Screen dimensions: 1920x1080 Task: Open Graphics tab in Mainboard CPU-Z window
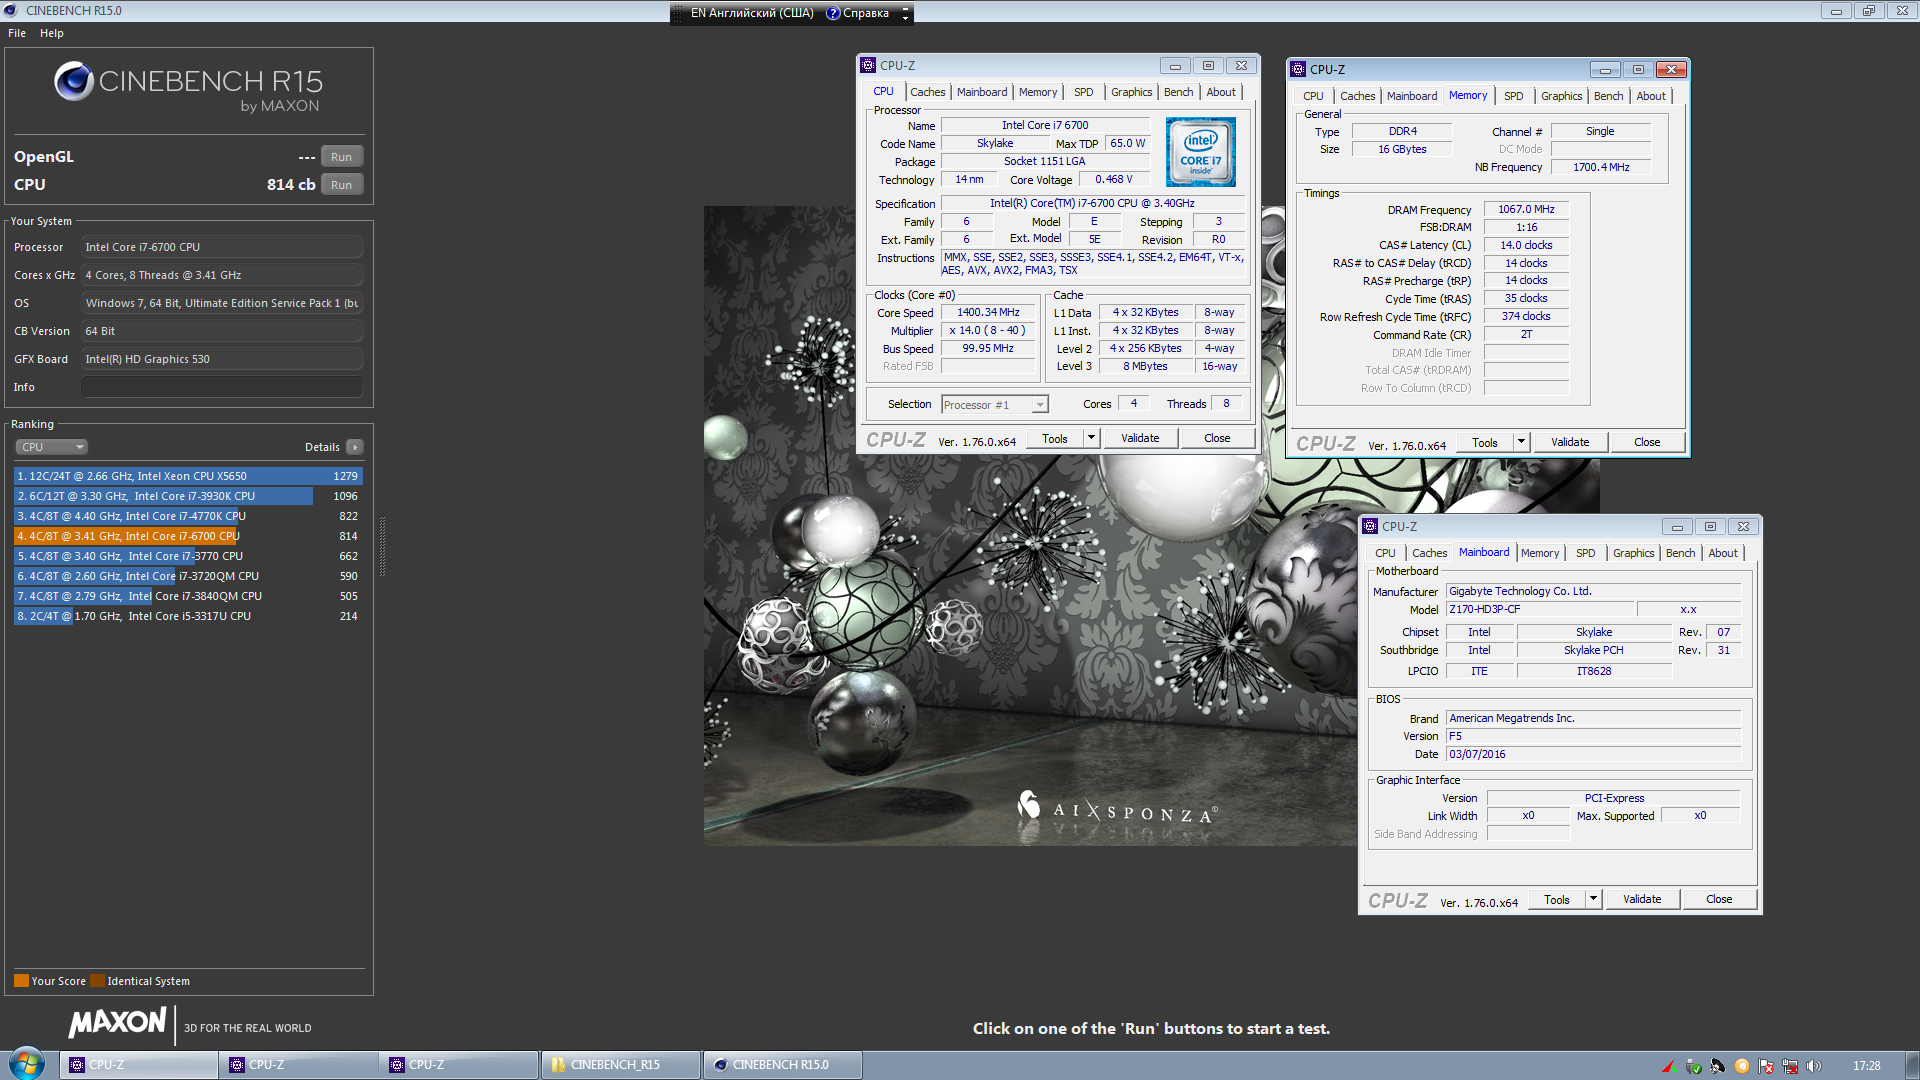[x=1633, y=553]
